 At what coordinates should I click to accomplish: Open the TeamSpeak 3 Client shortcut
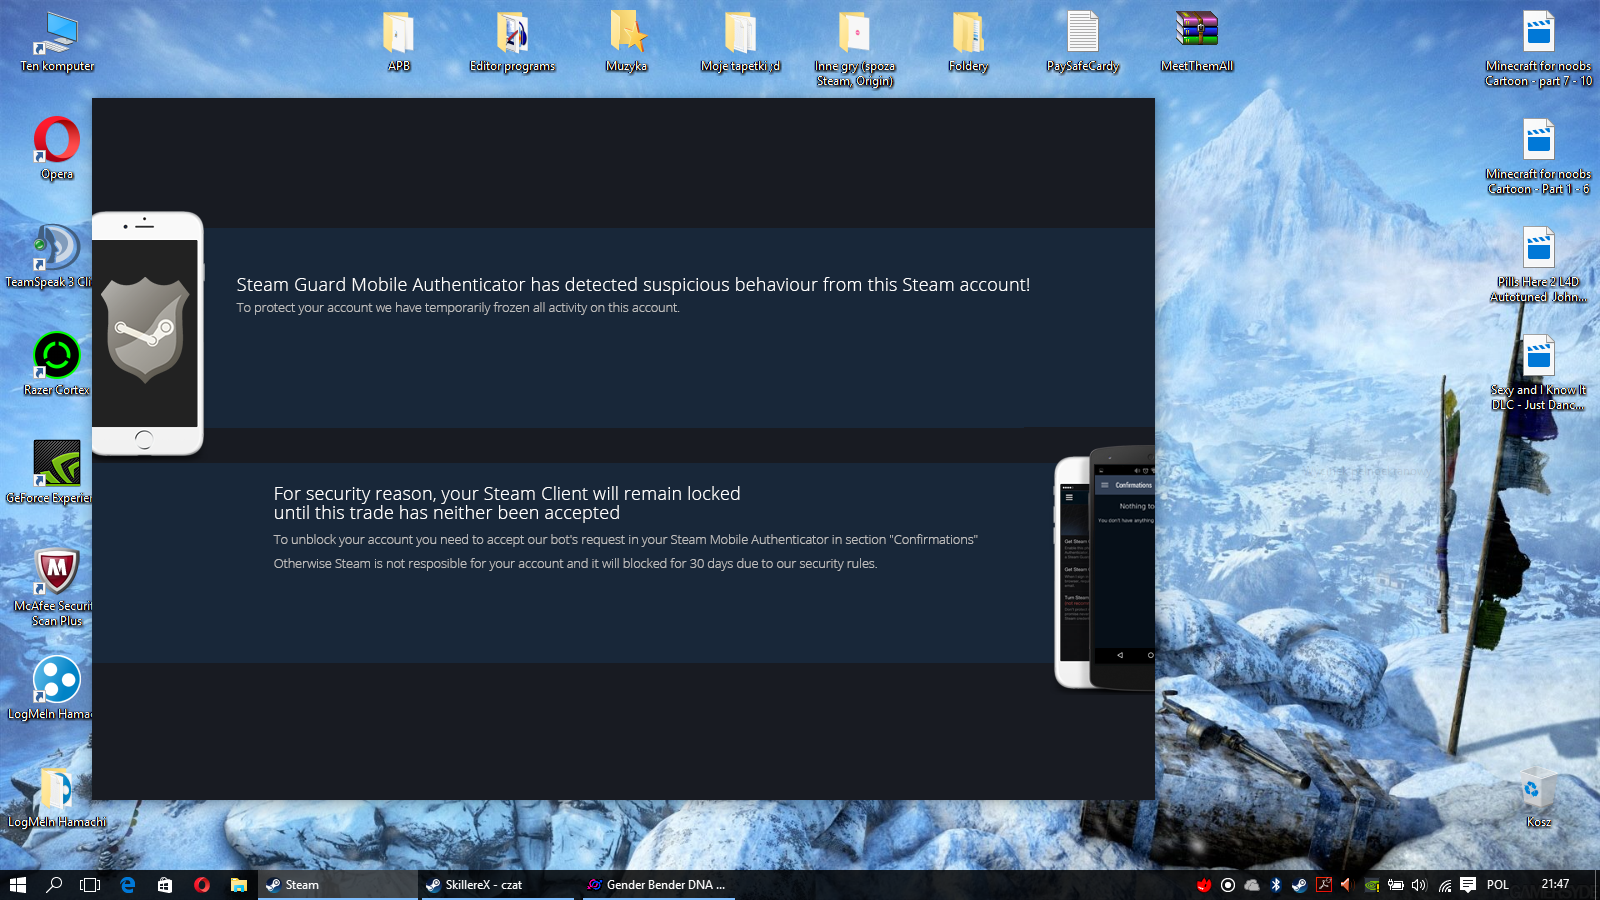[55, 249]
